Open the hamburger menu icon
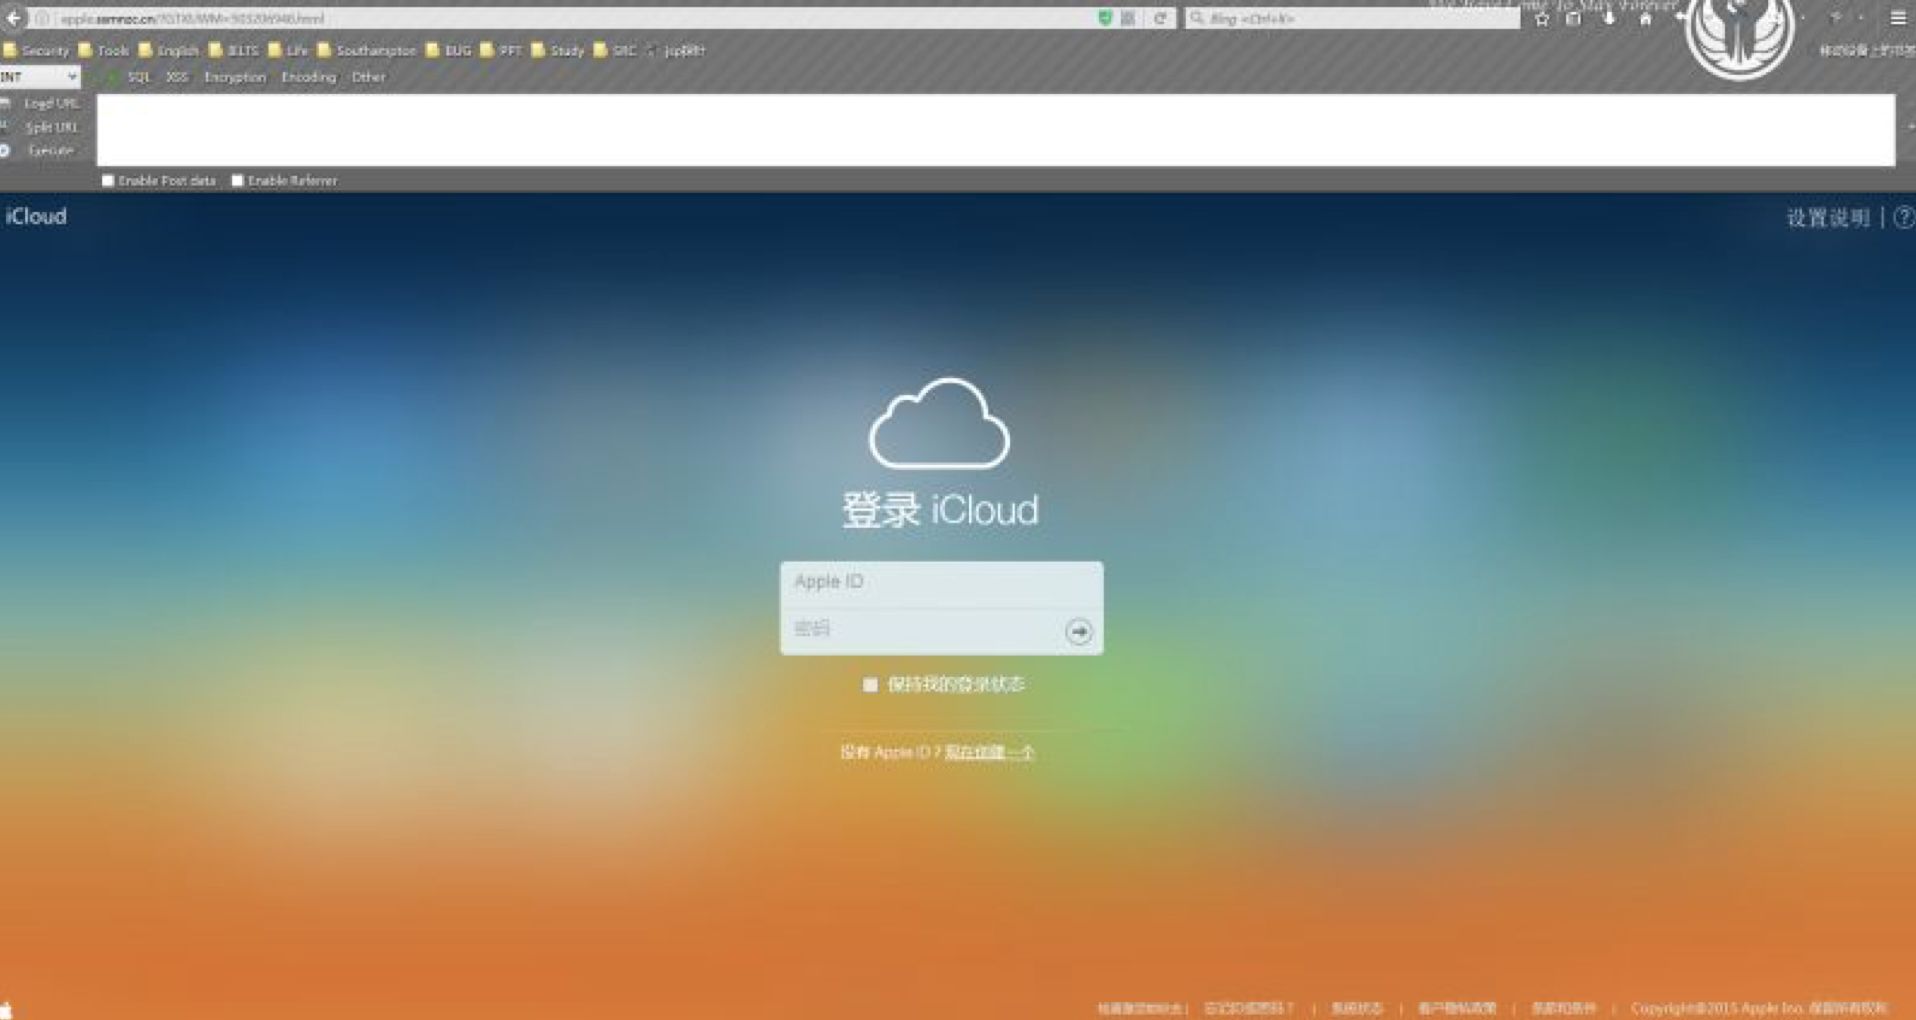 point(1898,18)
